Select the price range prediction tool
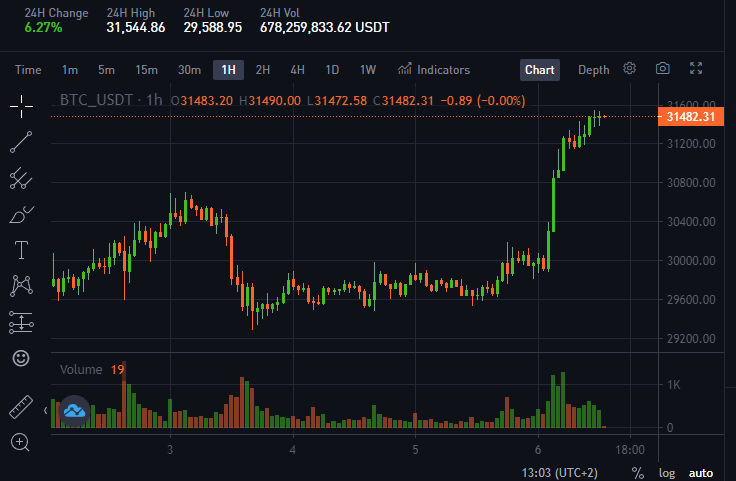The image size is (736, 481). [21, 323]
